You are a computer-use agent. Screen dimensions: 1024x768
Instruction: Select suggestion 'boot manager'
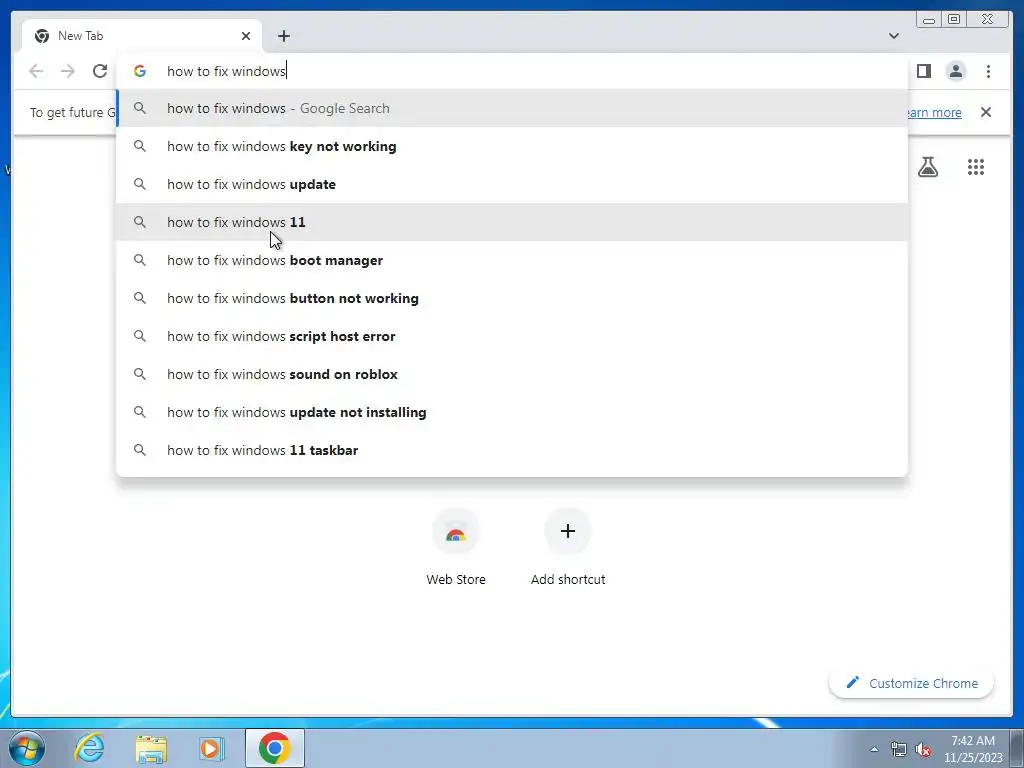pos(512,260)
